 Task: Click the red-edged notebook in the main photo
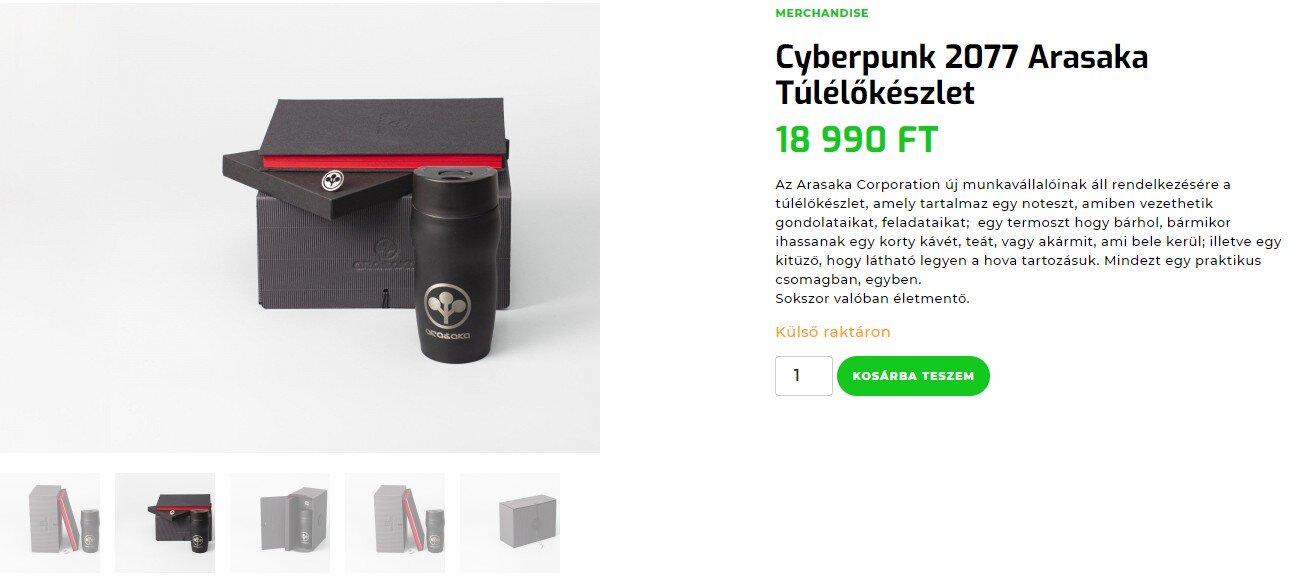(x=382, y=132)
